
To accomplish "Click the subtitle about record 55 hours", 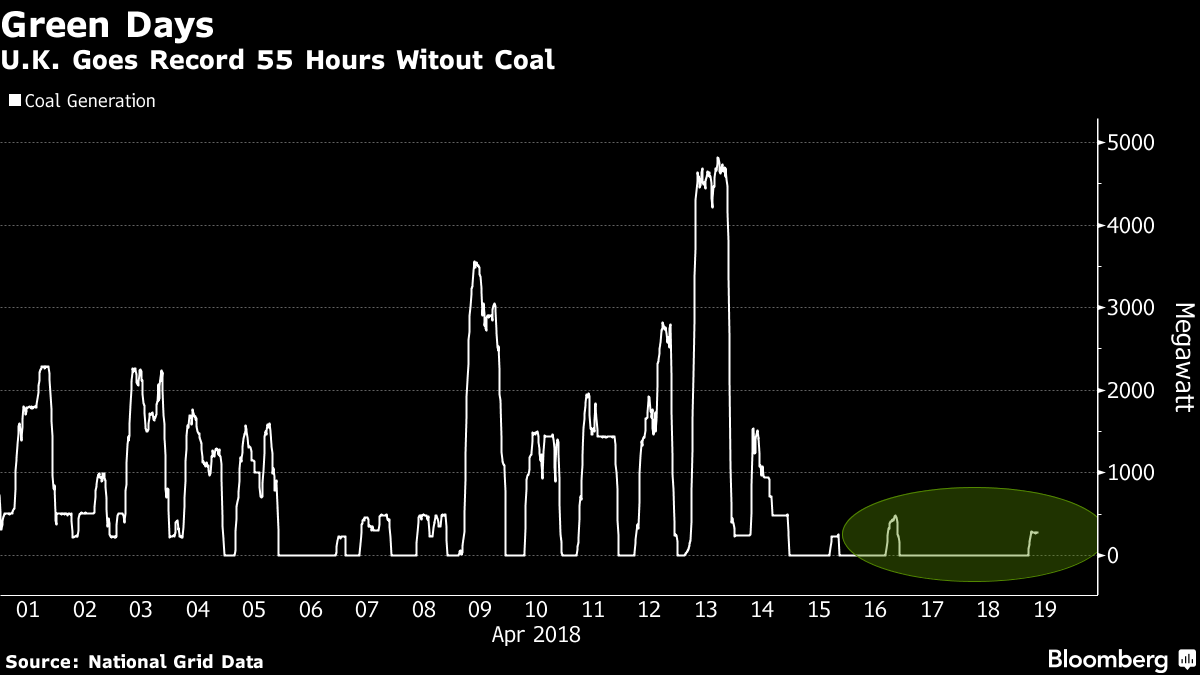I will tap(278, 60).
